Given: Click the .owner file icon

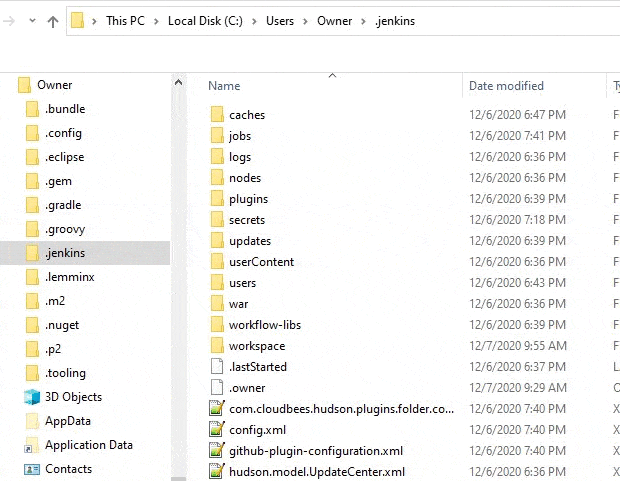Looking at the screenshot, I should click(217, 387).
